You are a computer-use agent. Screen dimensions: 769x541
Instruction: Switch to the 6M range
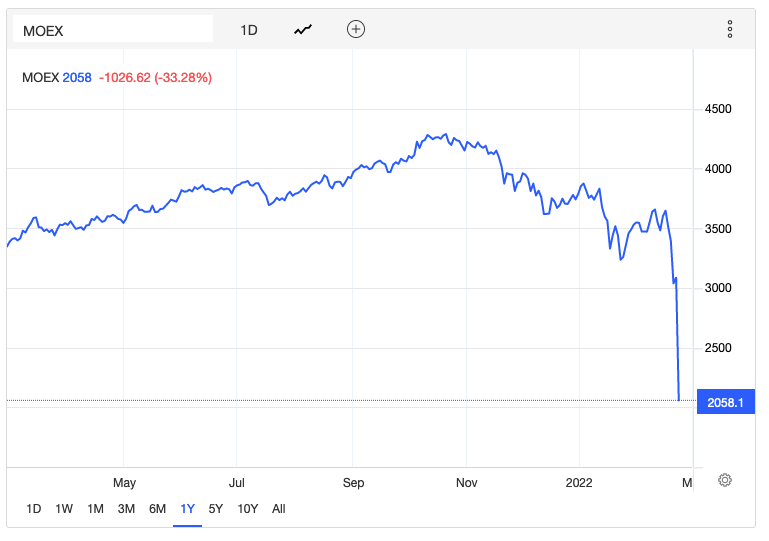[157, 508]
